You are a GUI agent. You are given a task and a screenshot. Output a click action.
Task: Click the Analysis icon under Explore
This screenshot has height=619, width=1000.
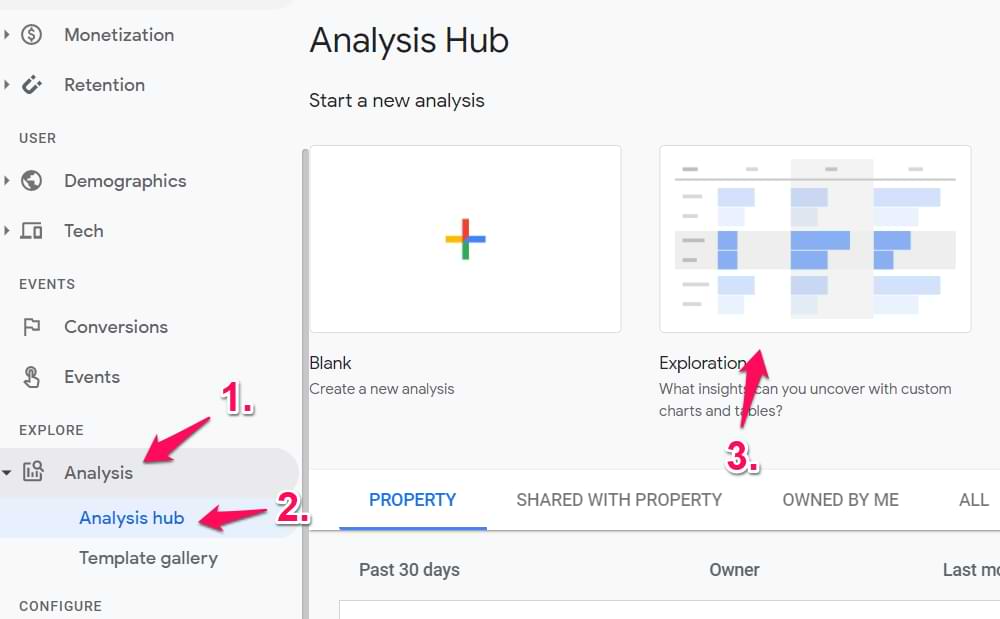[x=32, y=472]
